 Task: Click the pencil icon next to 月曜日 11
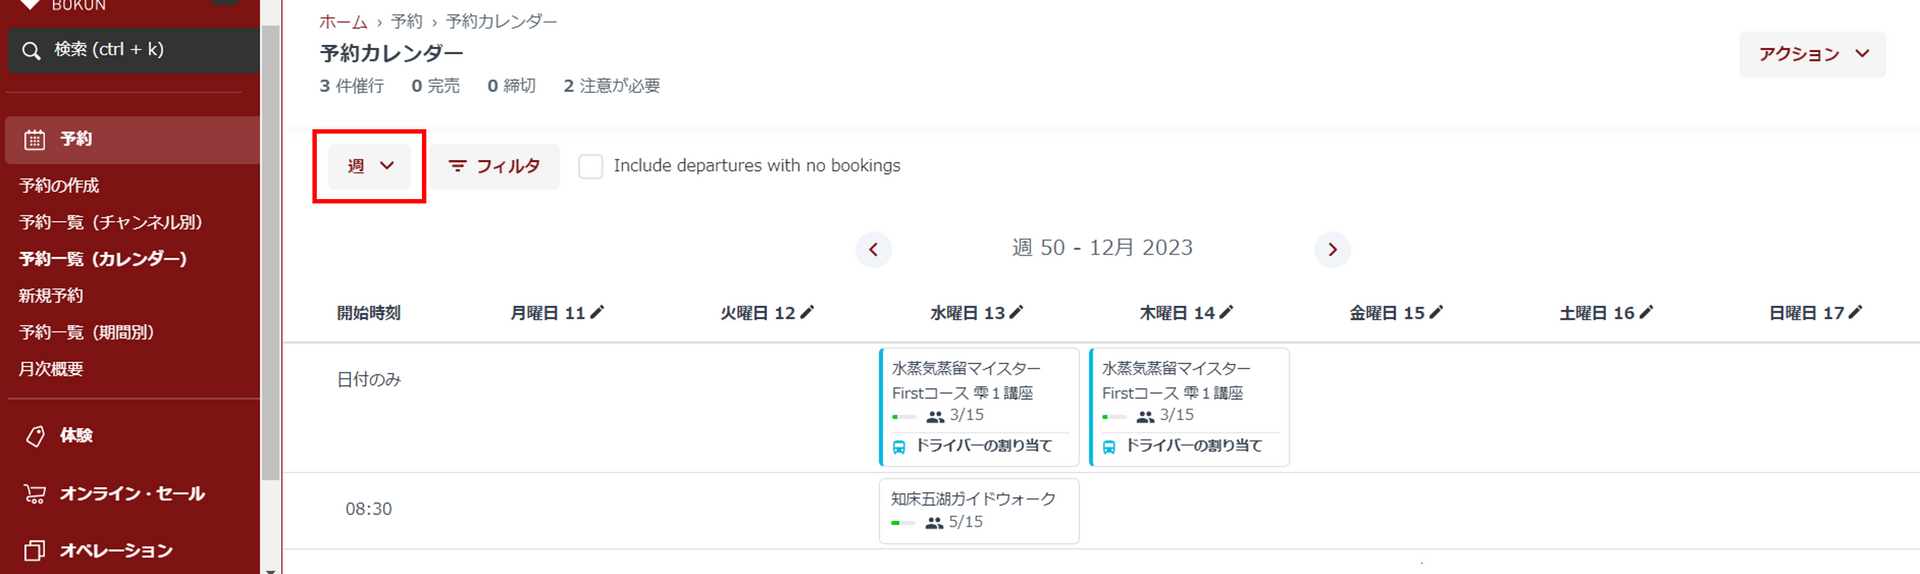click(597, 312)
